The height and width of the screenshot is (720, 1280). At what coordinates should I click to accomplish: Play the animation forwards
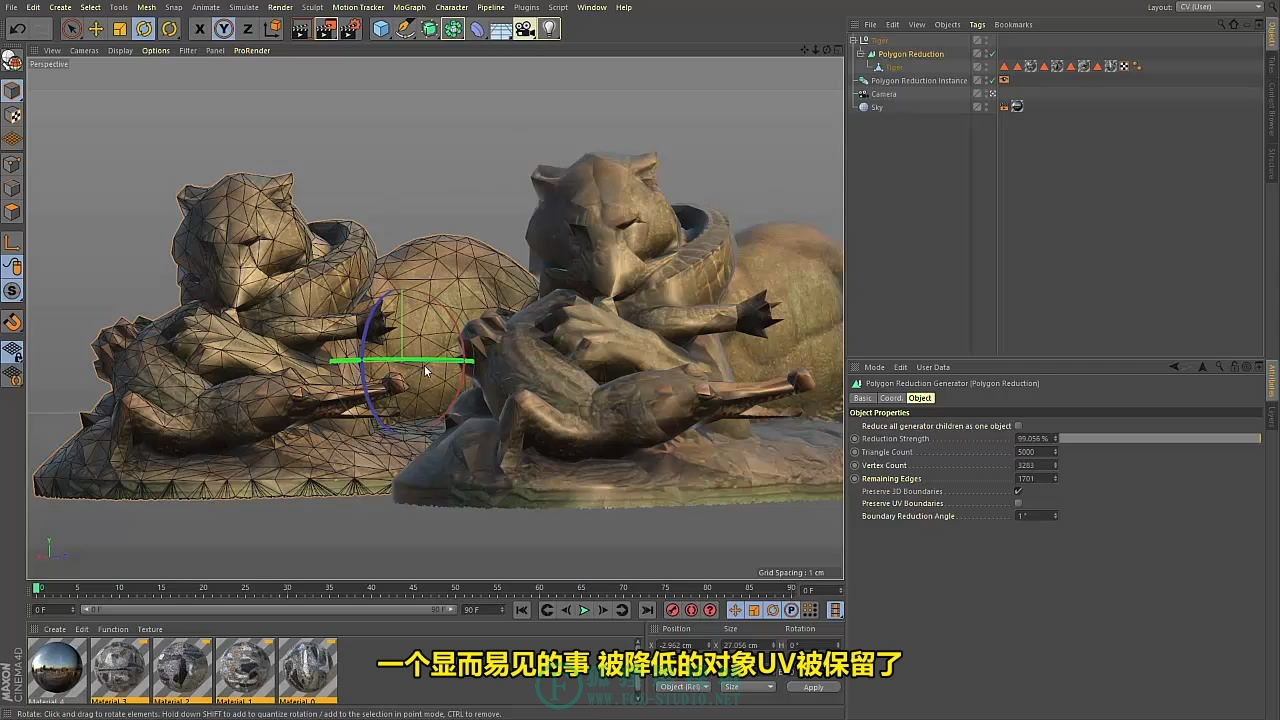click(x=585, y=610)
